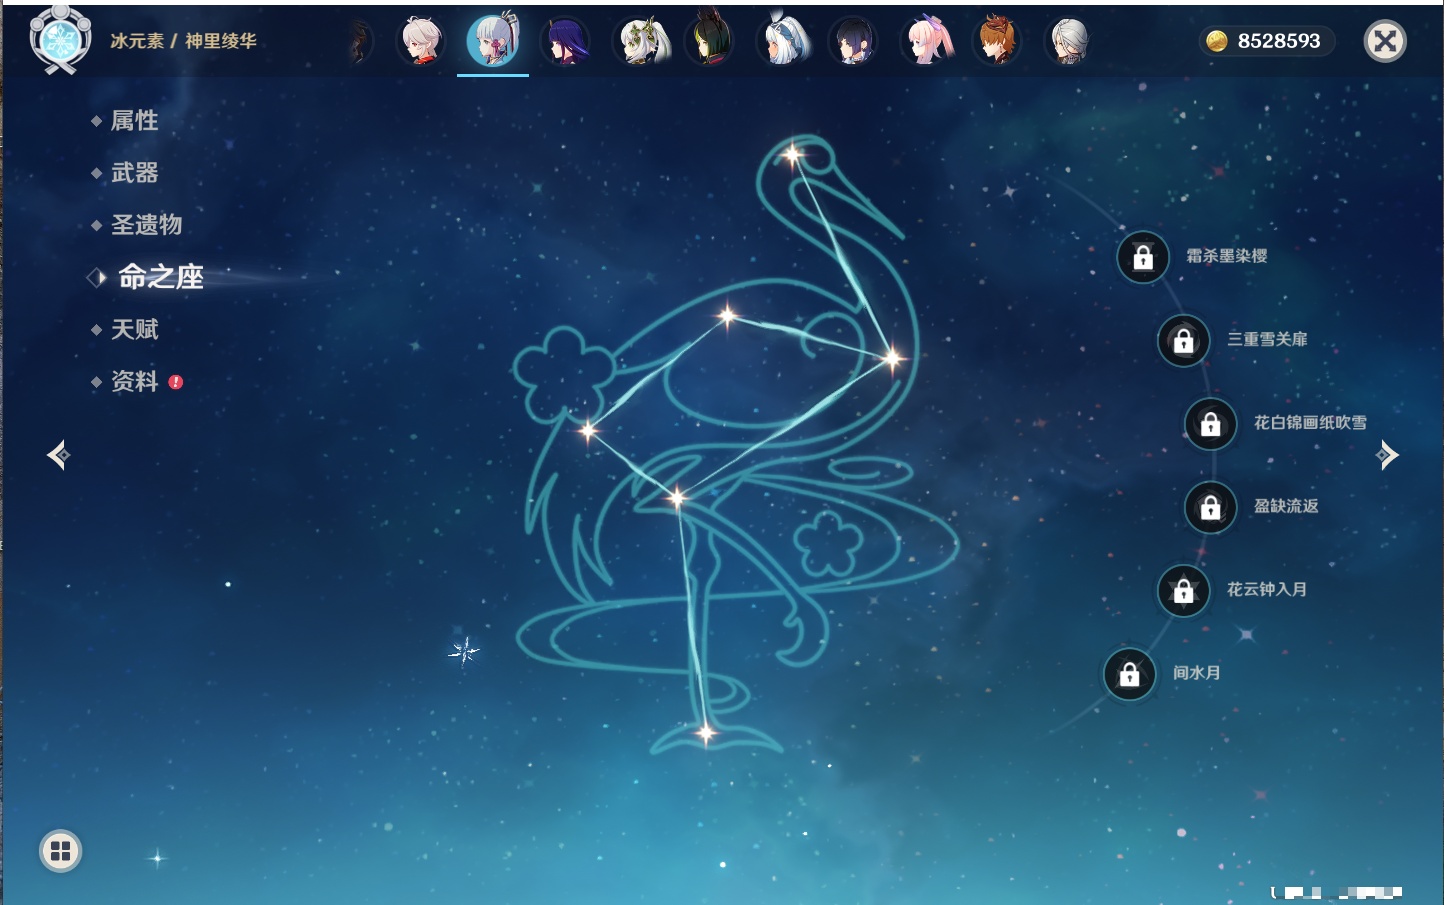Open the grid menu icon at bottom-left

click(x=60, y=851)
